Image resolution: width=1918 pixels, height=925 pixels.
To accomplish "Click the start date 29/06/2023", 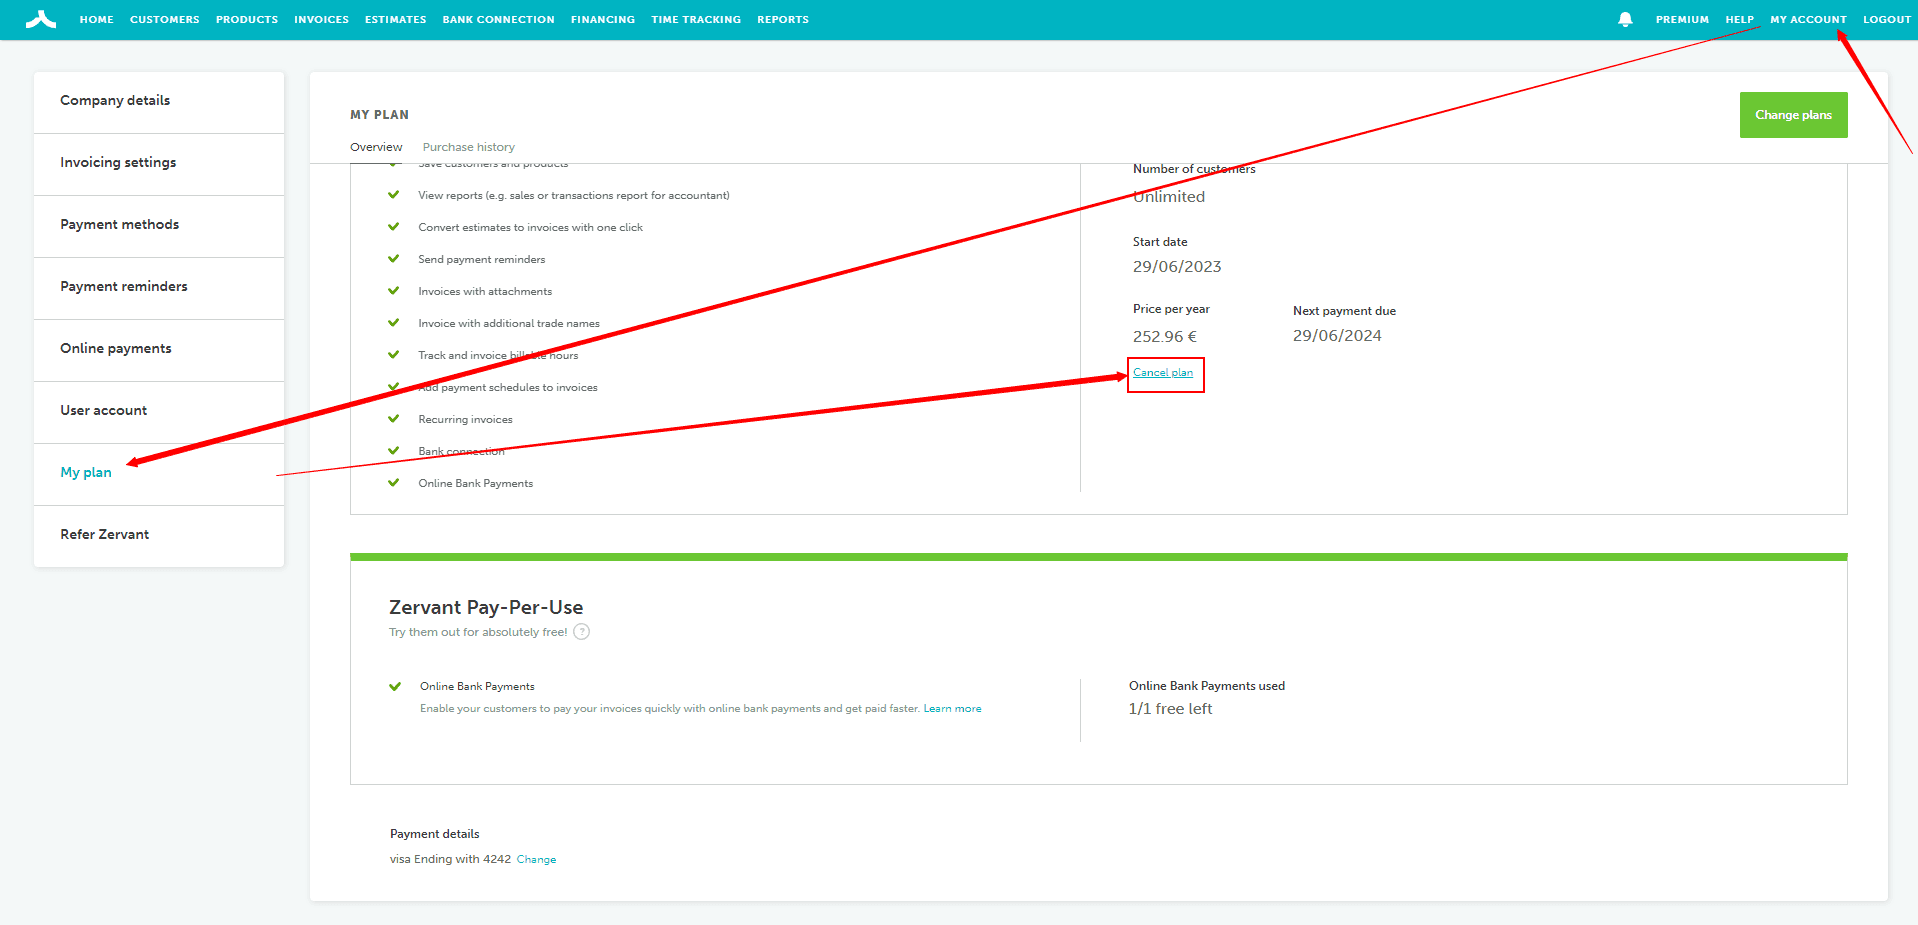I will point(1177,267).
